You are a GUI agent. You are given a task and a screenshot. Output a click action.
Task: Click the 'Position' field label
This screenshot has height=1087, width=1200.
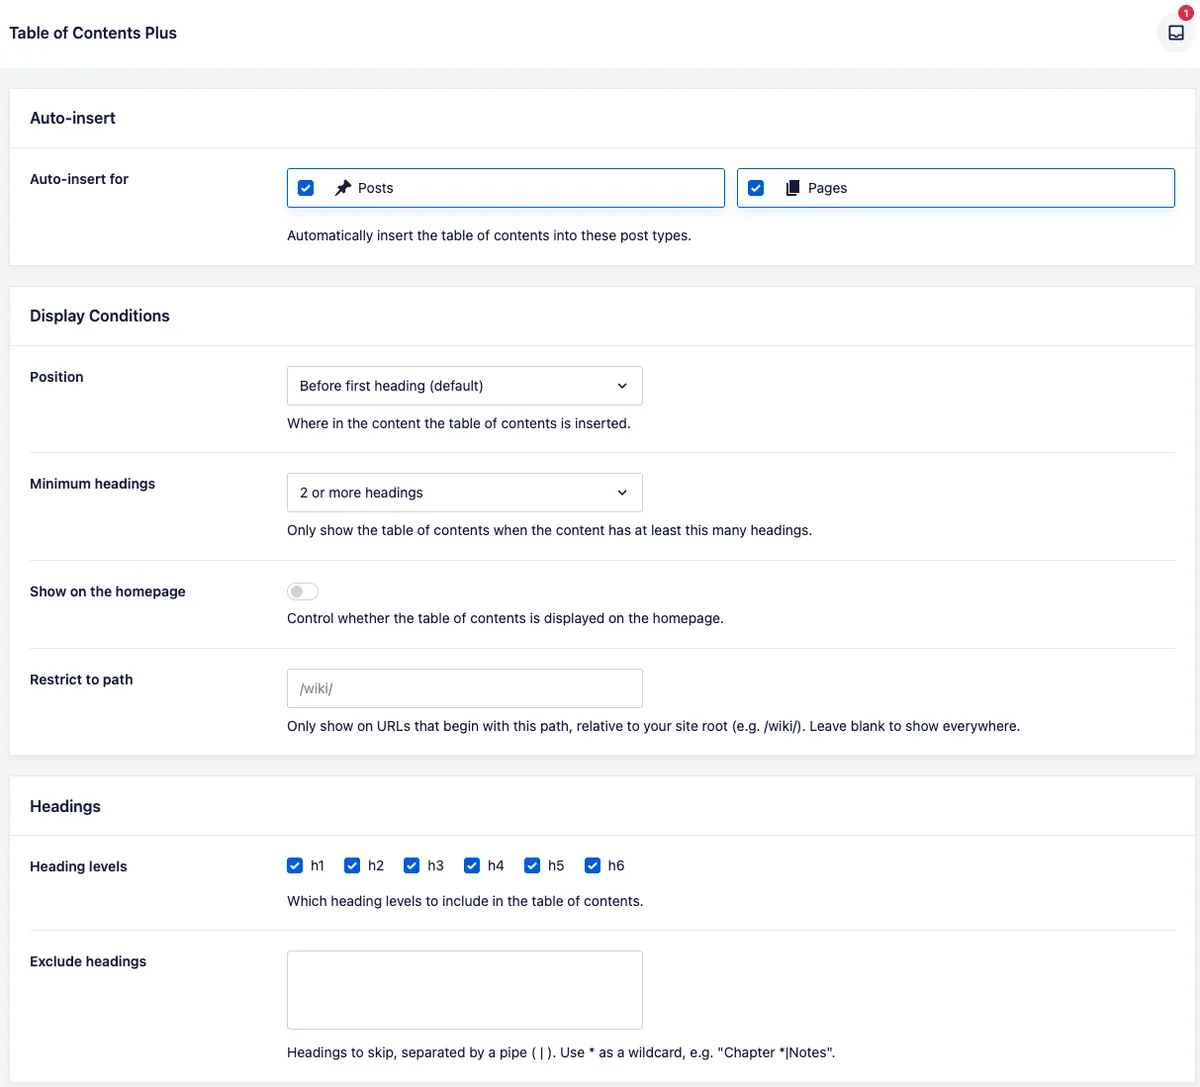coord(57,377)
